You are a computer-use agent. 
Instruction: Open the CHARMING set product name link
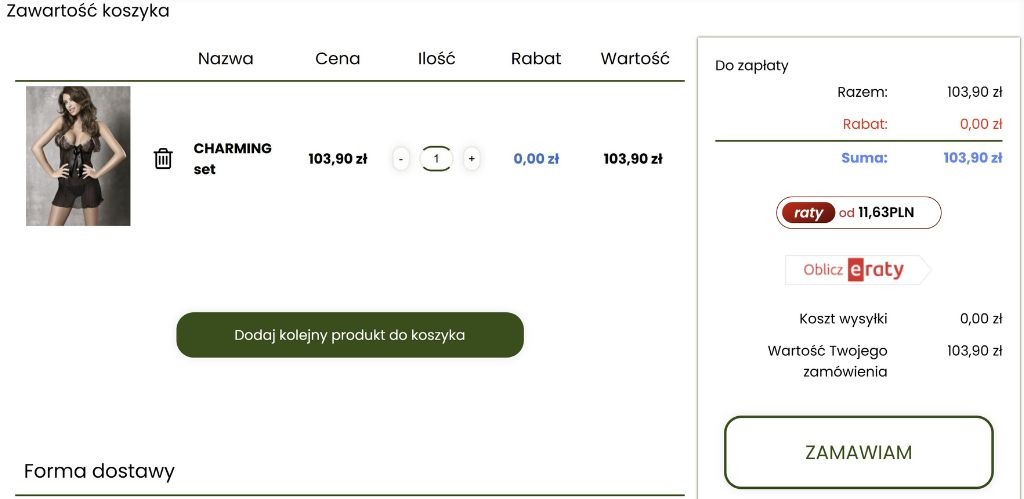[232, 159]
